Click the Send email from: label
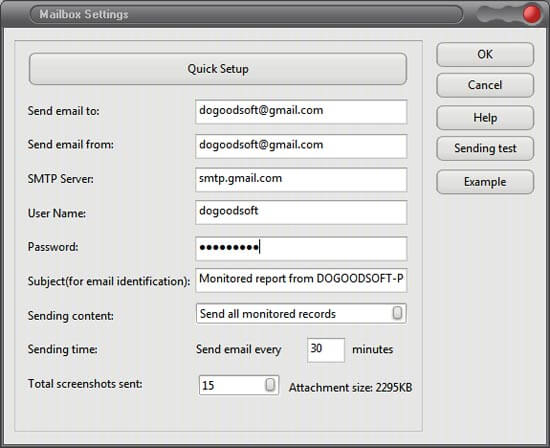This screenshot has width=550, height=448. [x=71, y=145]
